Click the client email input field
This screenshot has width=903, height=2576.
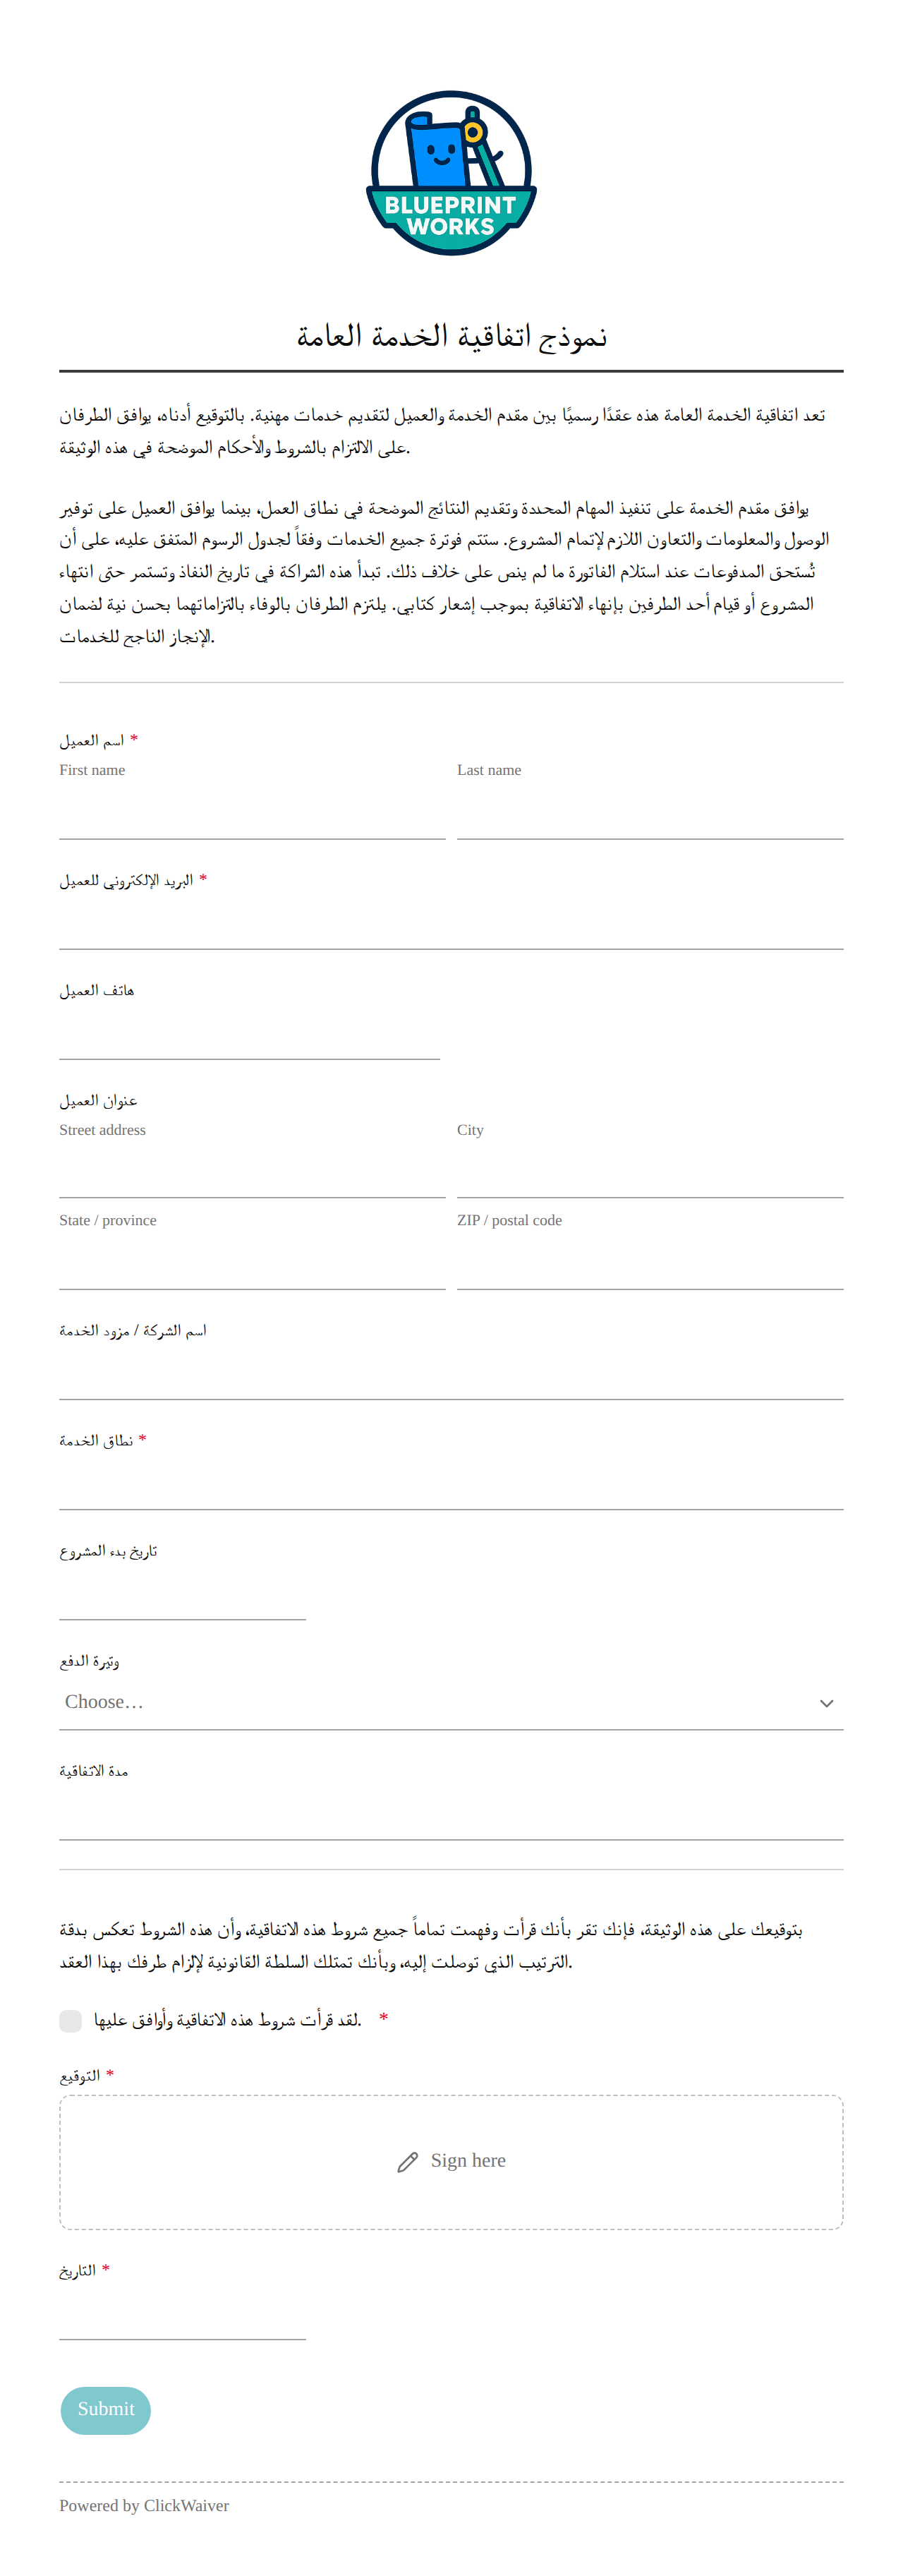451,923
